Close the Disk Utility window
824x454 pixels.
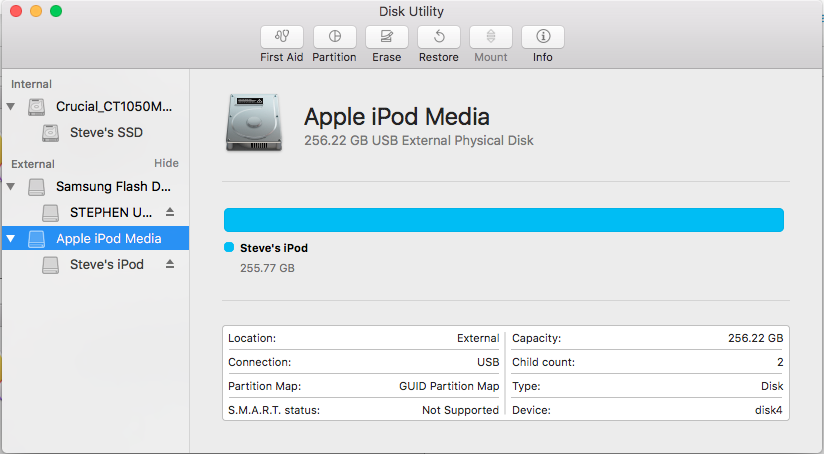(x=16, y=11)
